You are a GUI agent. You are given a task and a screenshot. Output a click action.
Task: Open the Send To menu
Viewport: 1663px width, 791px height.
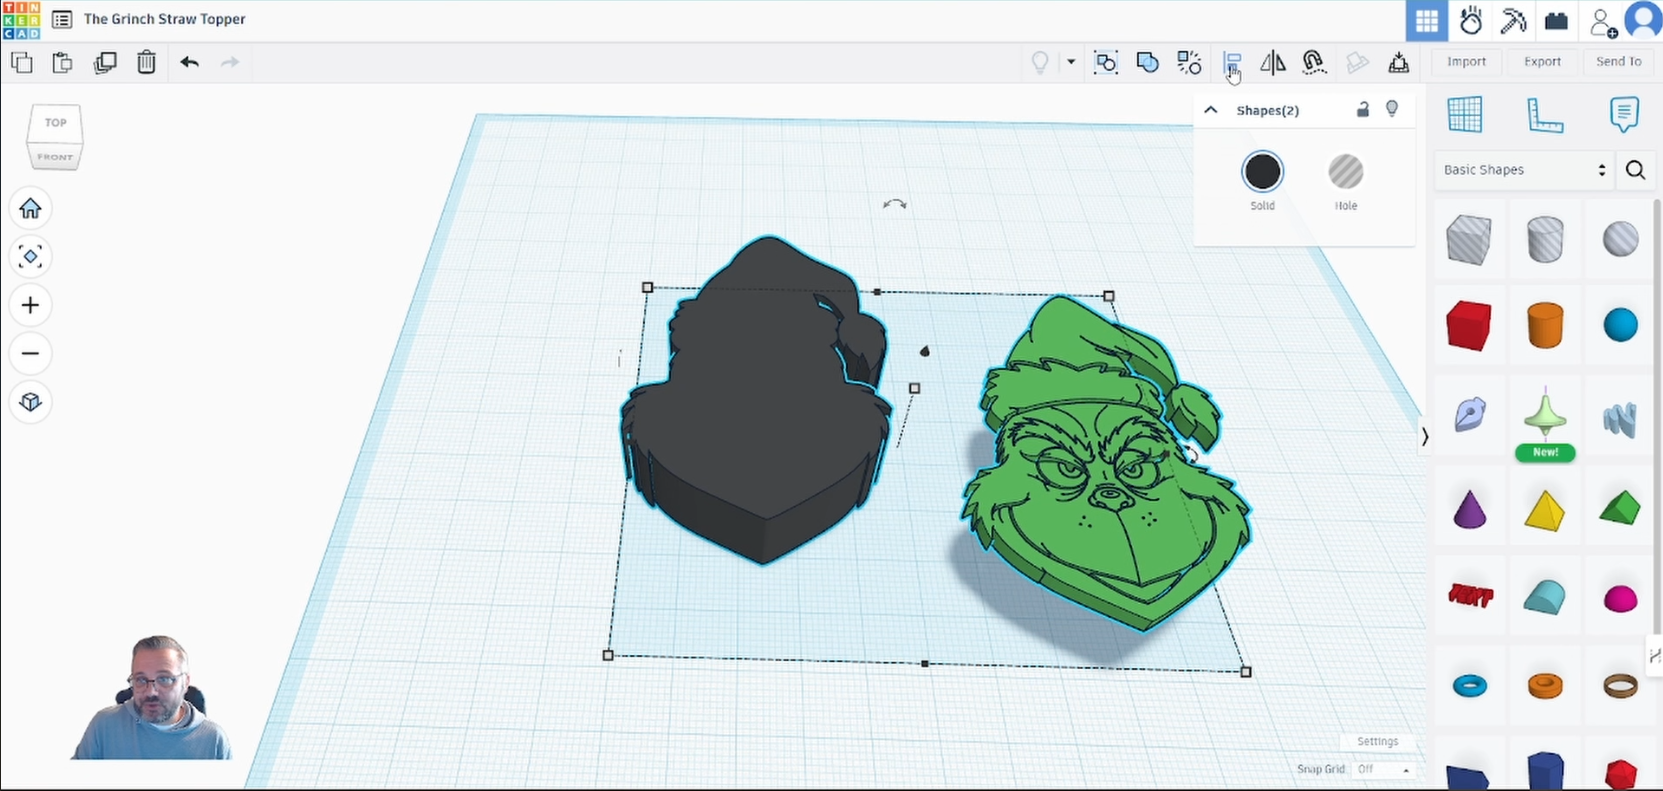1618,62
